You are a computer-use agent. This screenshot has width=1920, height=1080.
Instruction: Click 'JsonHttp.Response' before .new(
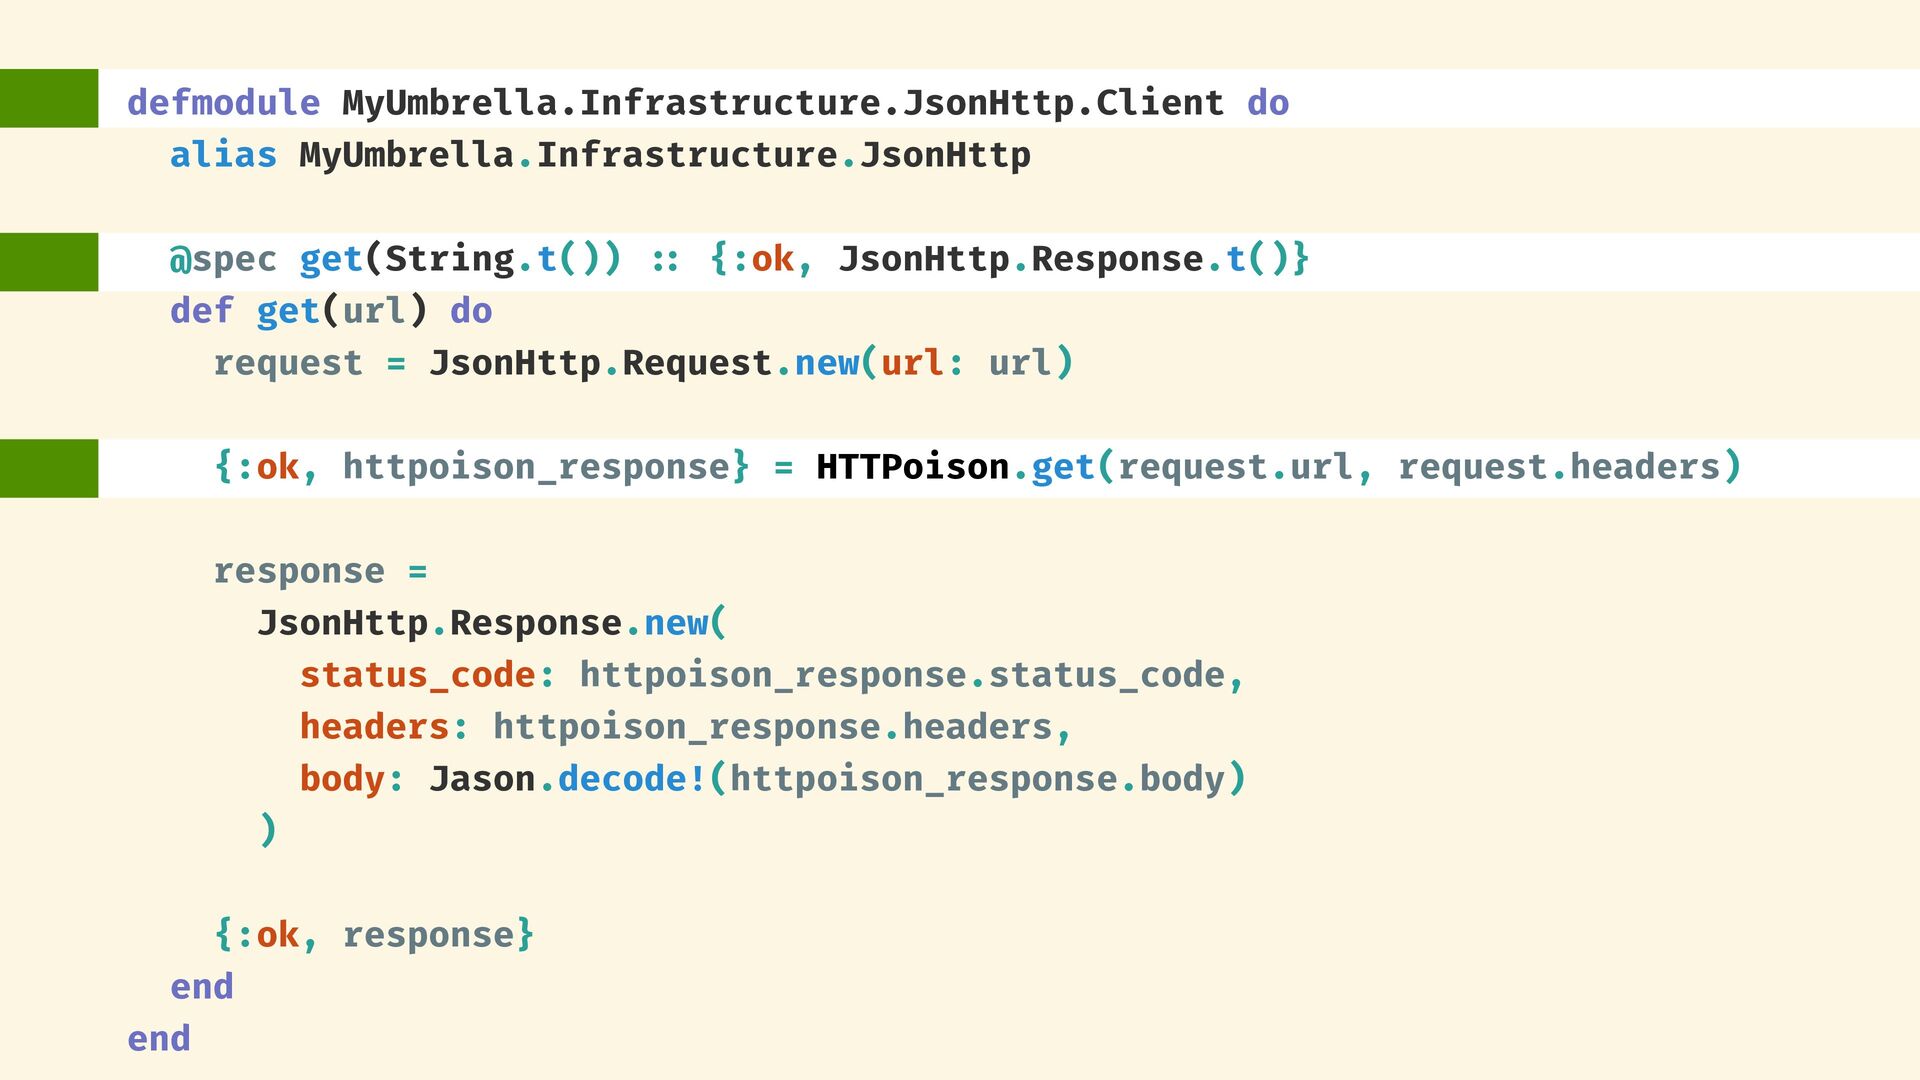pyautogui.click(x=438, y=623)
